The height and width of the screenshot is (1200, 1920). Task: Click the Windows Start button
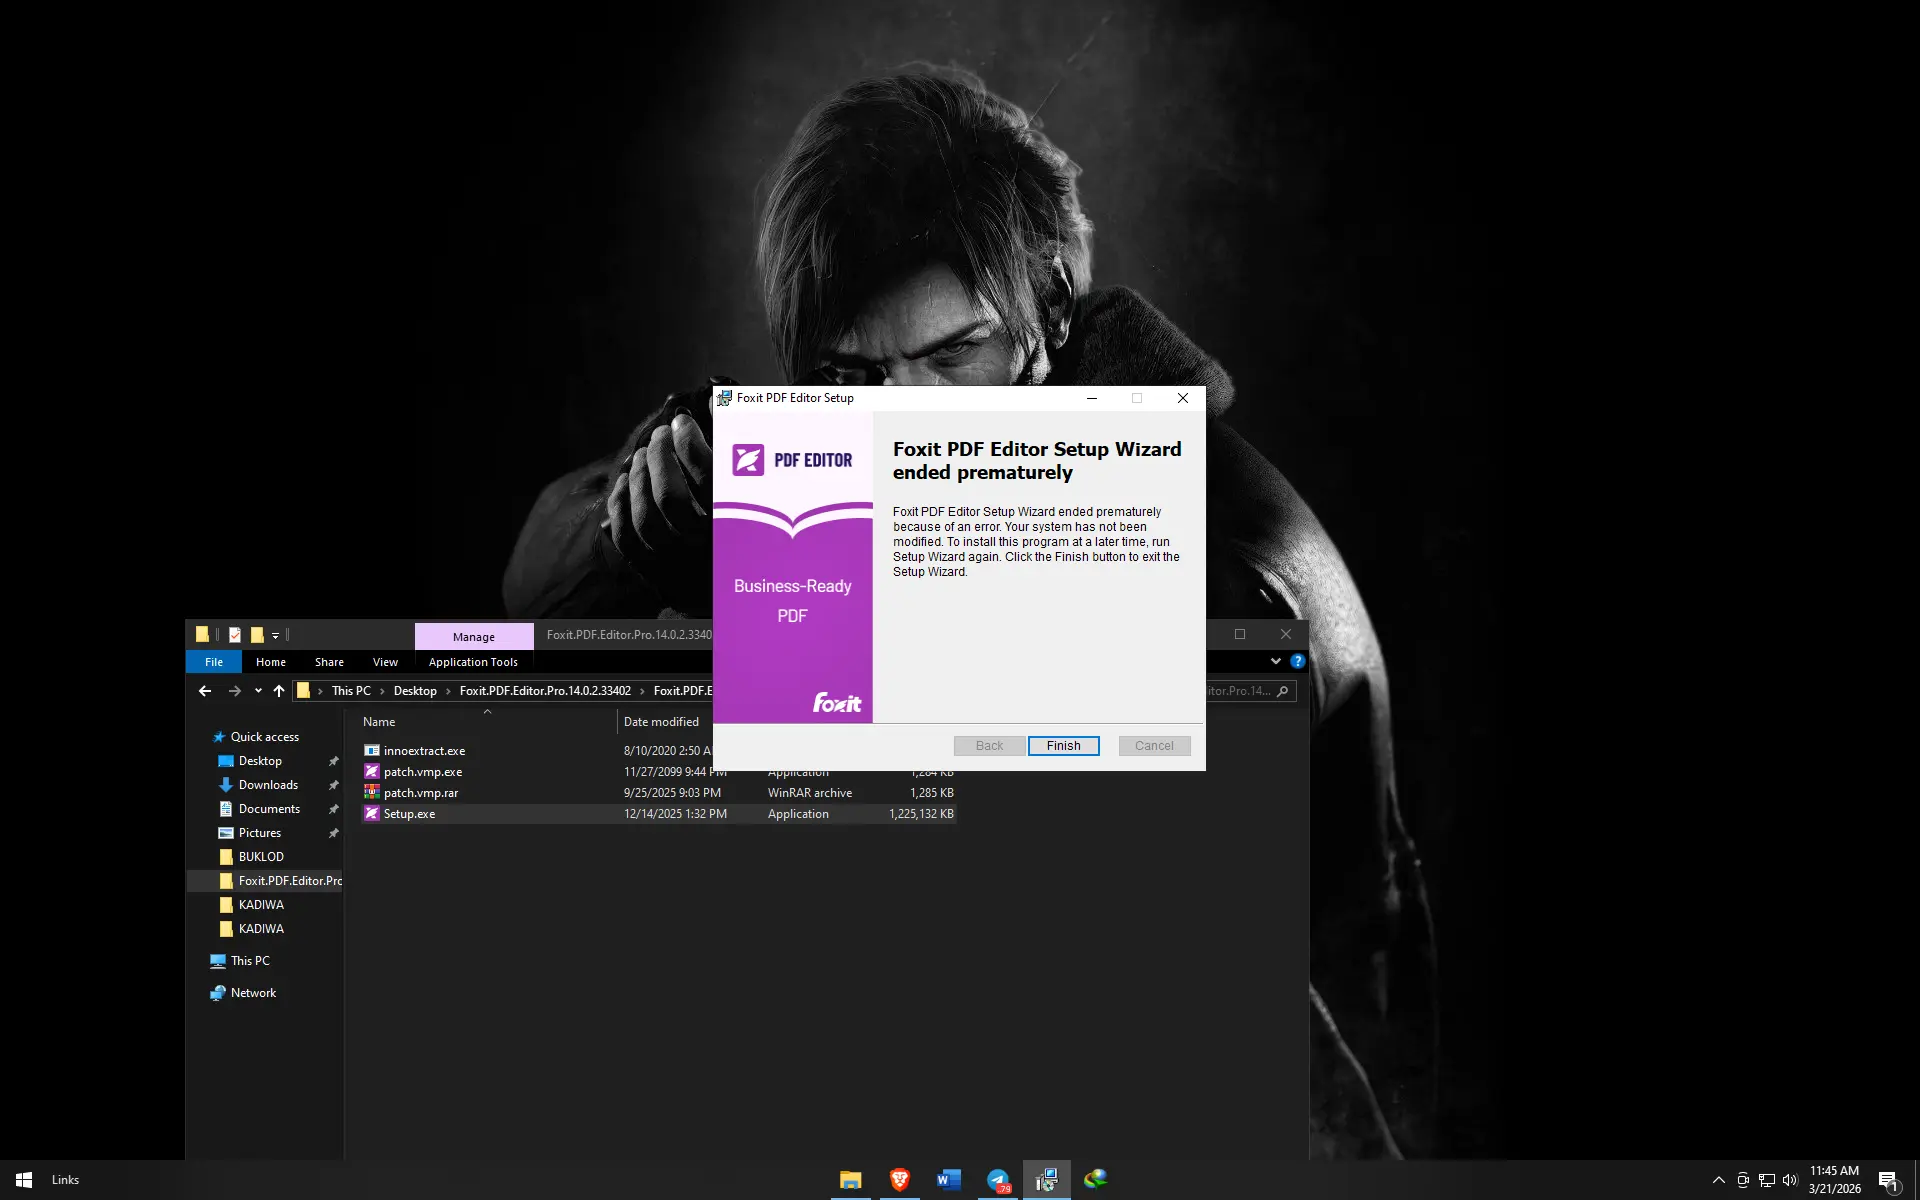click(24, 1180)
